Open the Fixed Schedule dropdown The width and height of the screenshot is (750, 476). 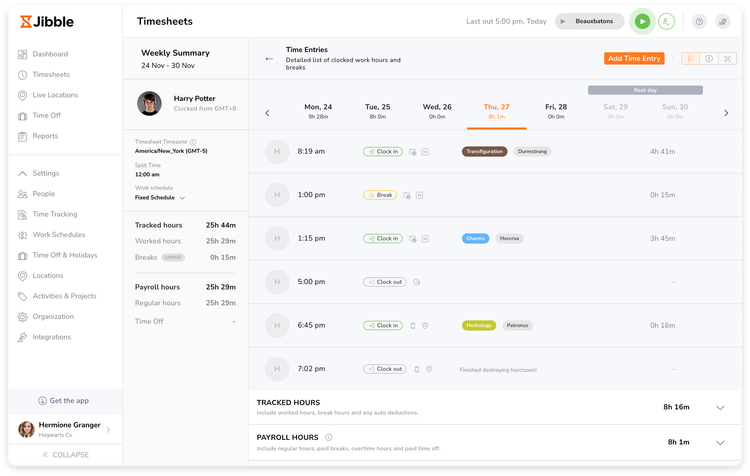click(x=160, y=198)
